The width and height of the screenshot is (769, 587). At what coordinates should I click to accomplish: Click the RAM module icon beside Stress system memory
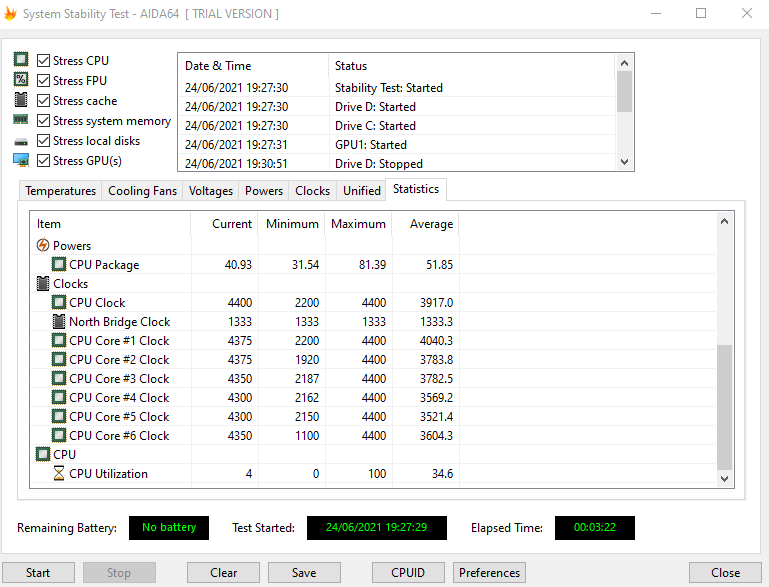21,119
